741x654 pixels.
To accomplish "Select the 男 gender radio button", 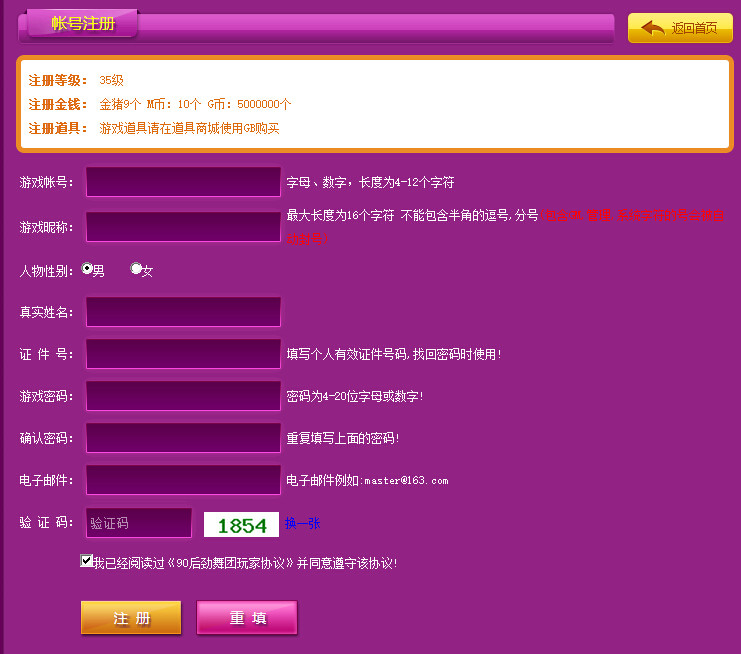I will pos(87,269).
